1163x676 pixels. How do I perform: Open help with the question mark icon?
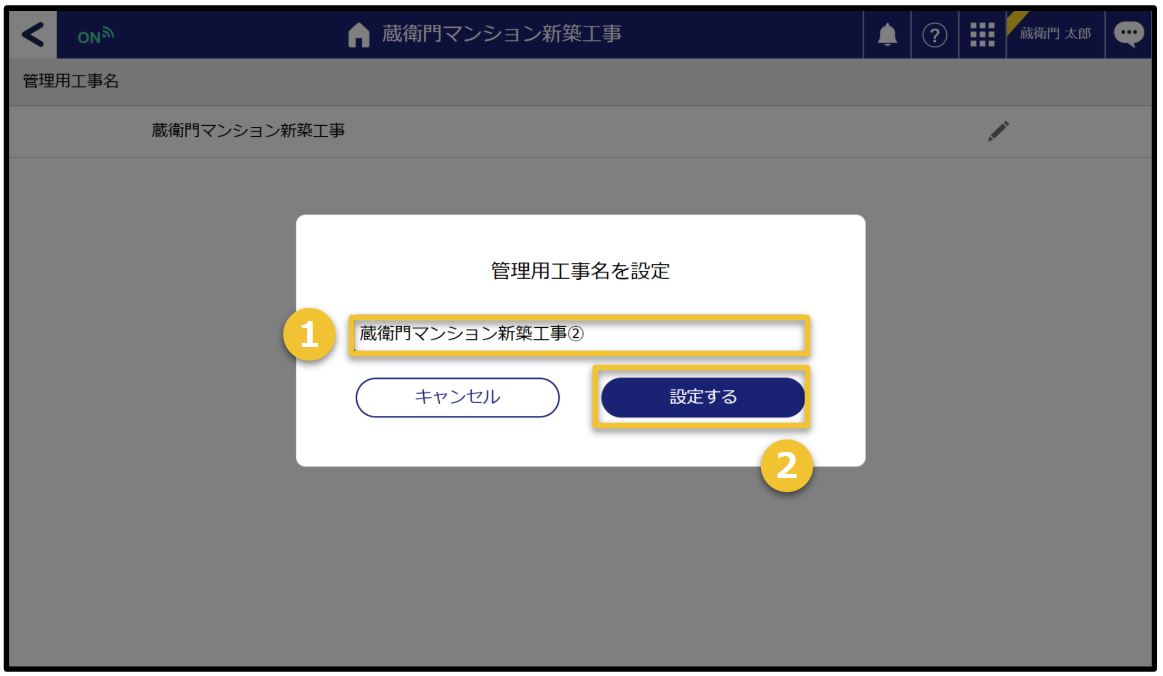[934, 35]
